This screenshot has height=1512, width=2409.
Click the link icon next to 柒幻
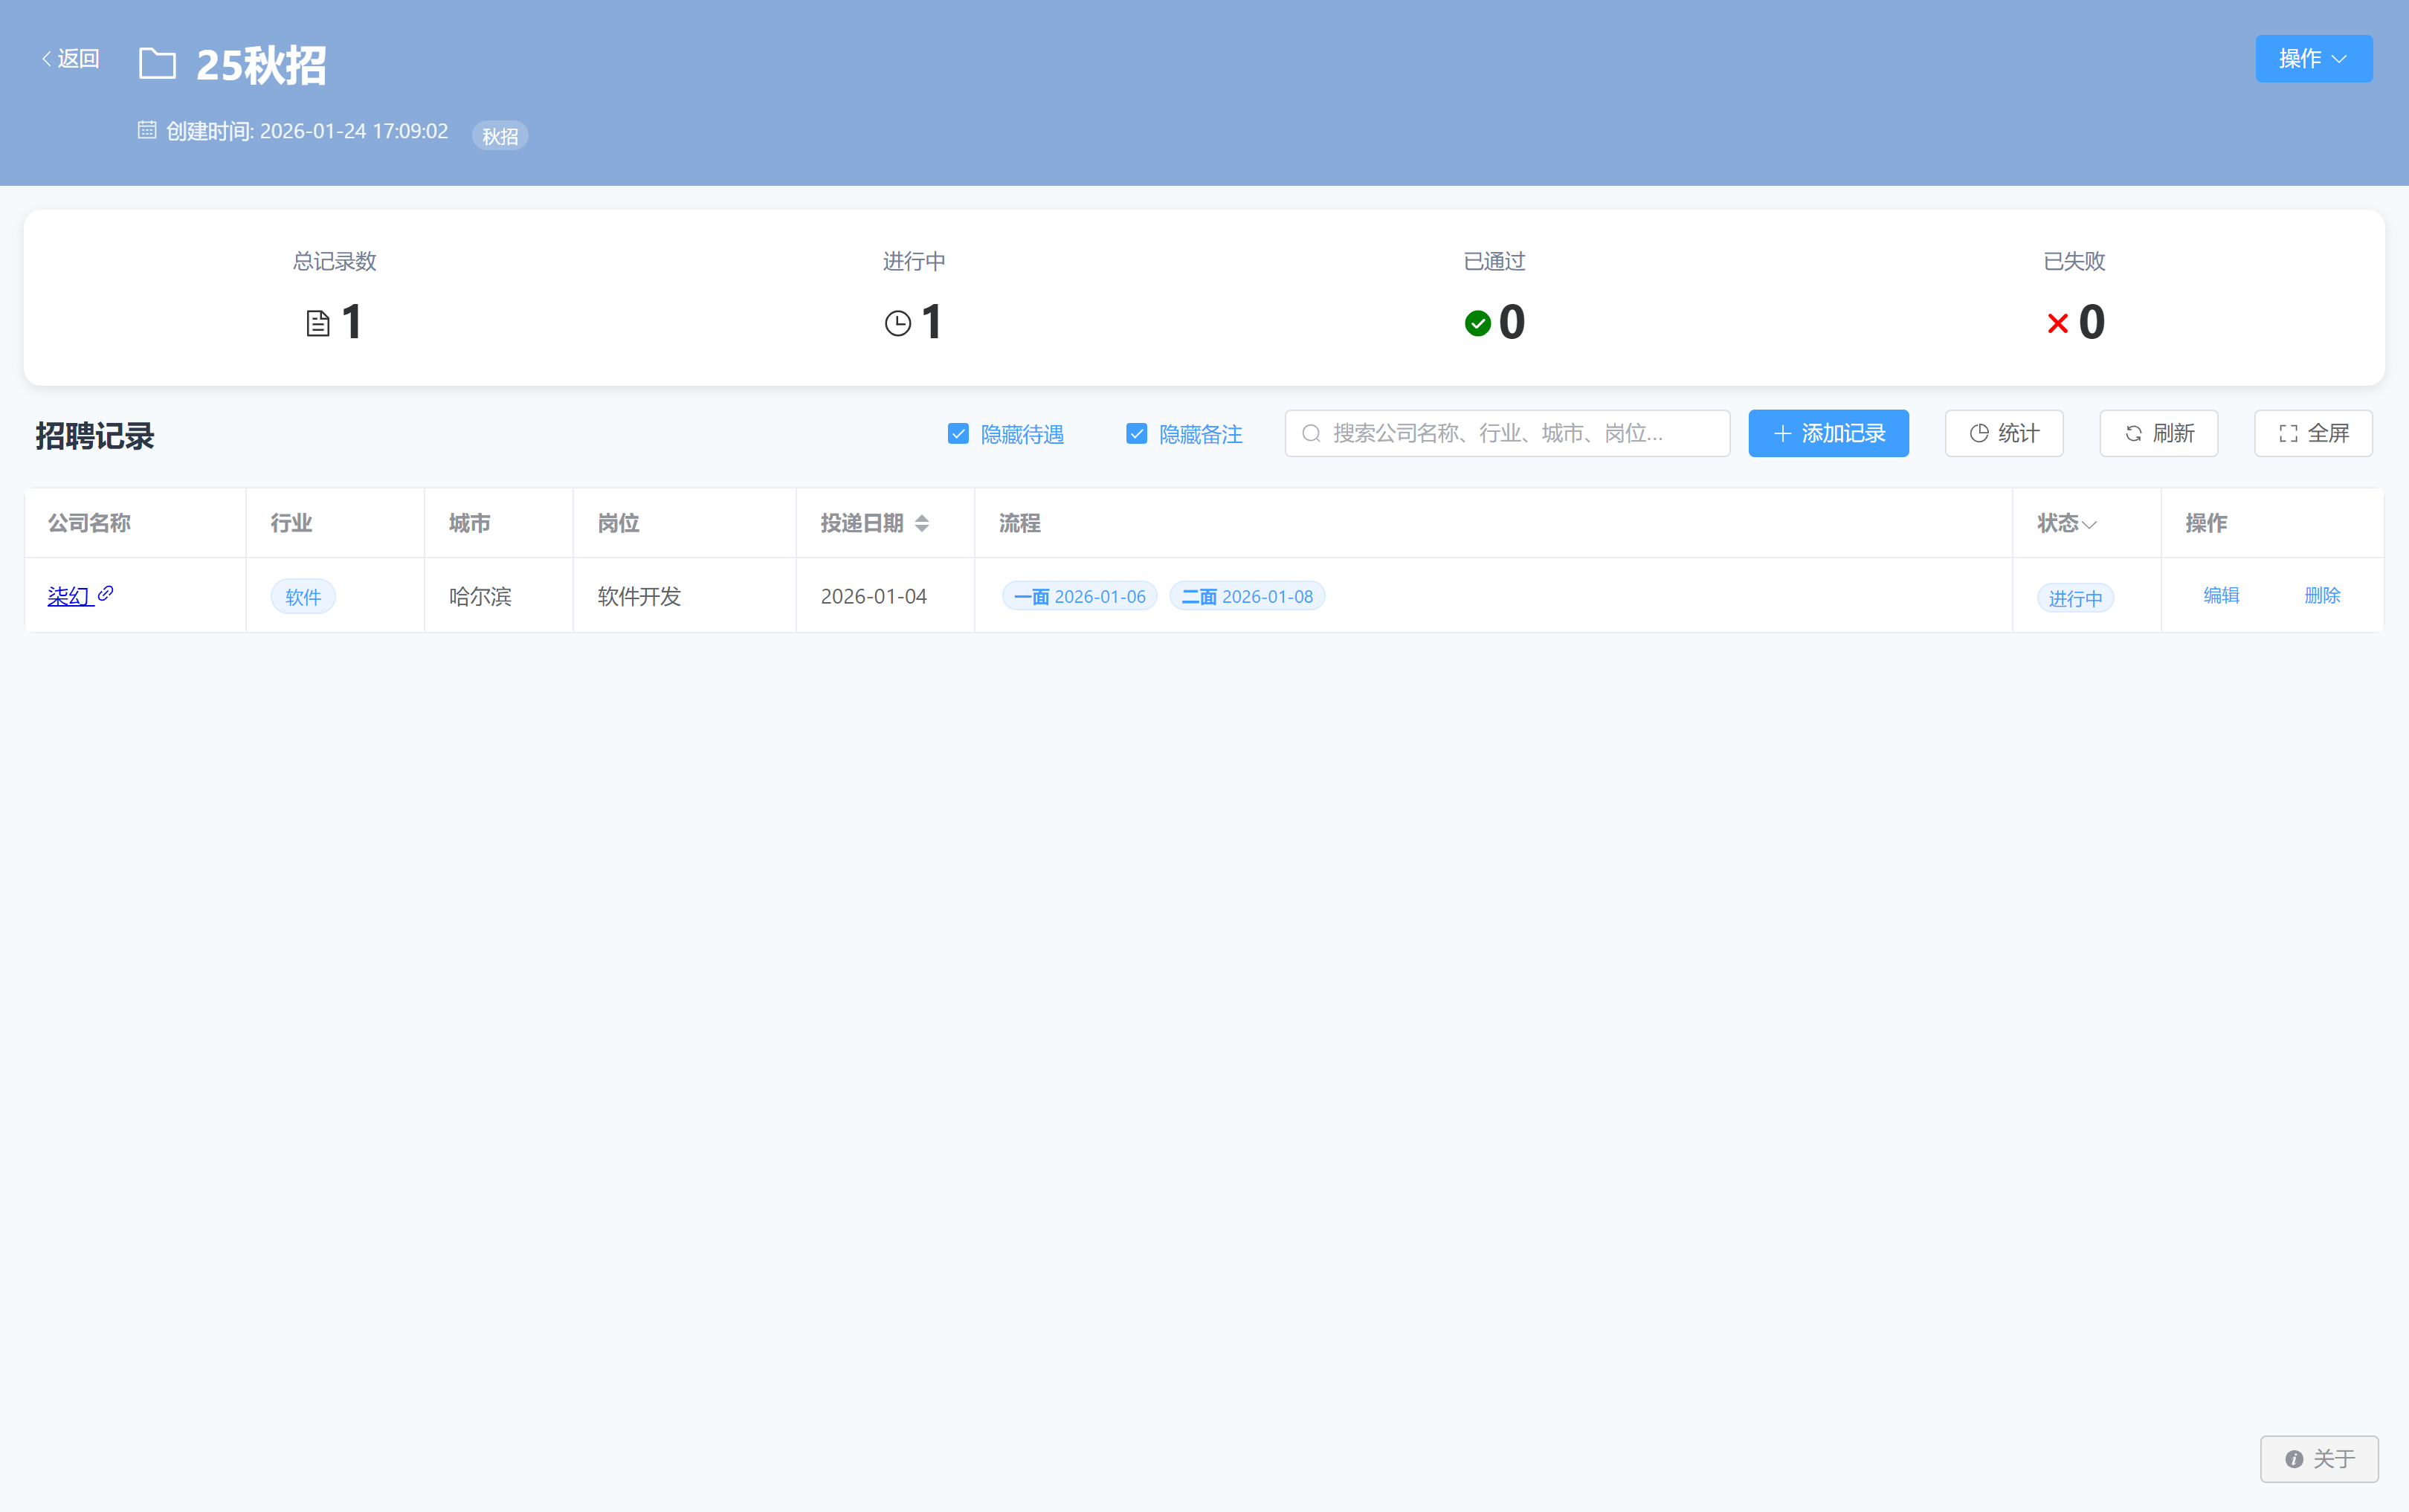tap(106, 594)
